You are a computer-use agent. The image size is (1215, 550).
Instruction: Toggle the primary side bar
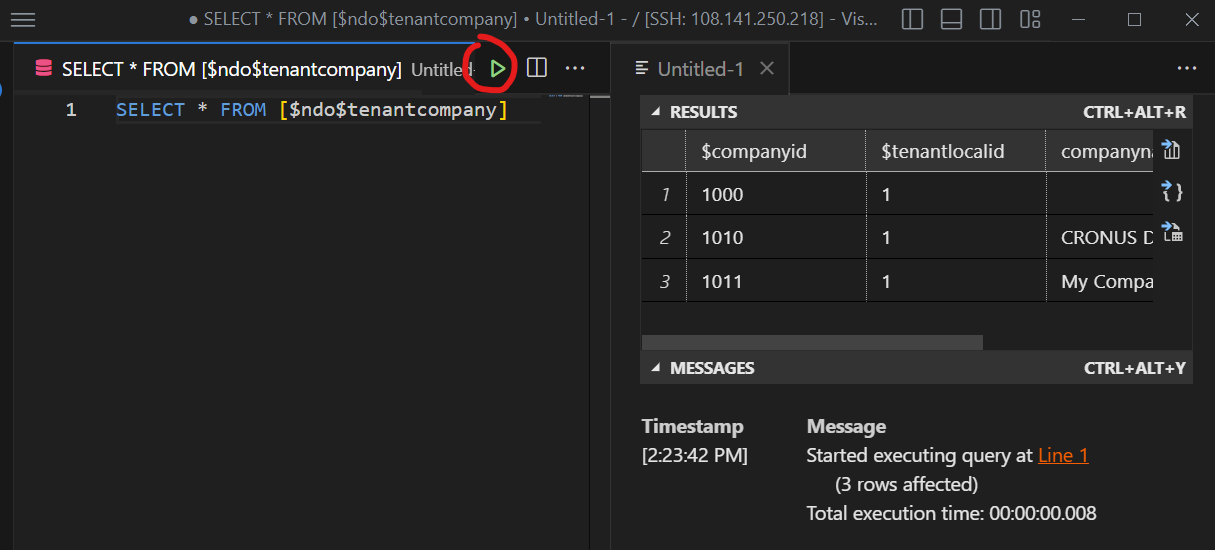[x=912, y=20]
